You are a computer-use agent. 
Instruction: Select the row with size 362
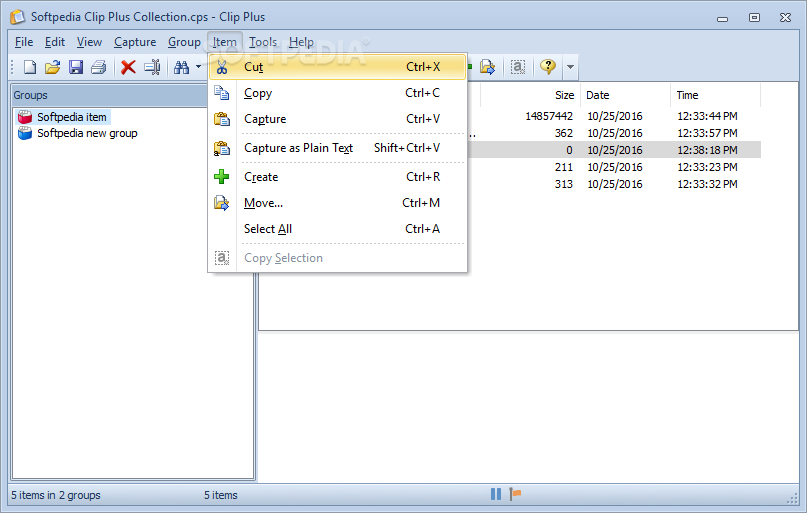(614, 133)
